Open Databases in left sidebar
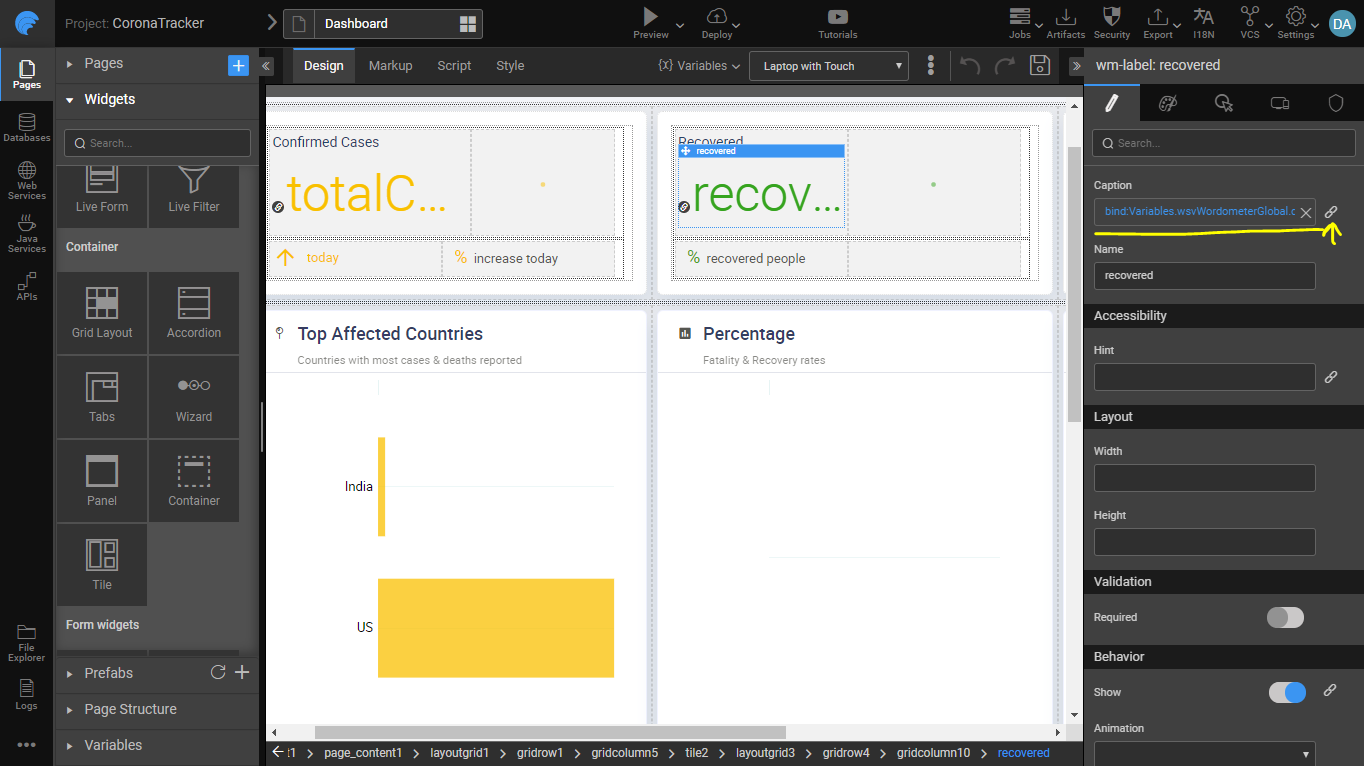1364x766 pixels. [x=27, y=127]
